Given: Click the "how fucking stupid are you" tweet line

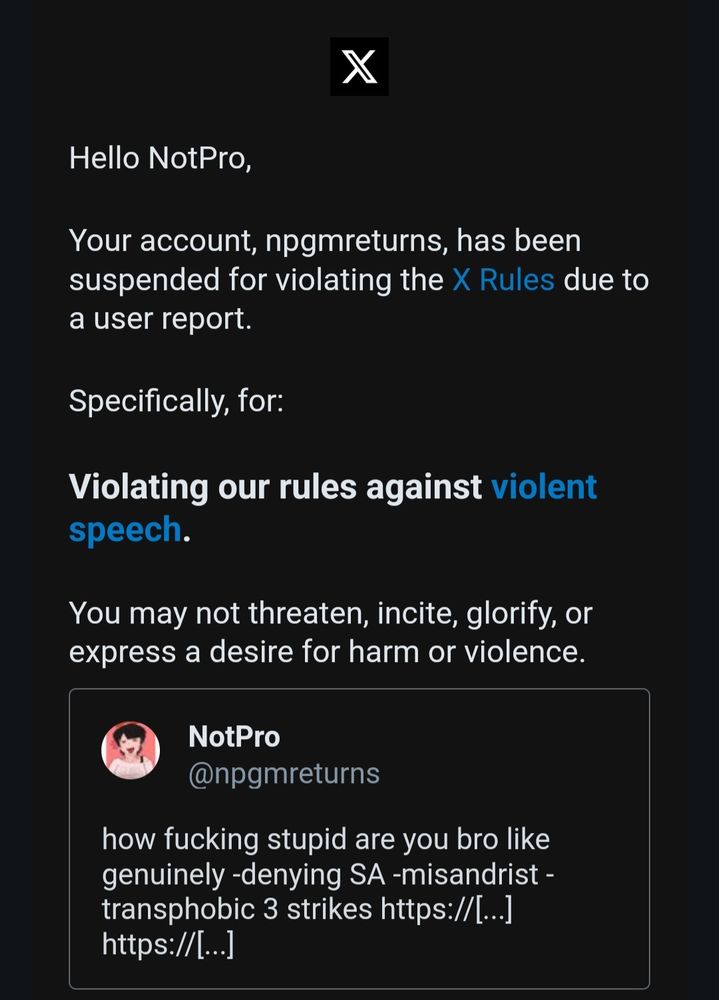Looking at the screenshot, I should click(x=325, y=839).
